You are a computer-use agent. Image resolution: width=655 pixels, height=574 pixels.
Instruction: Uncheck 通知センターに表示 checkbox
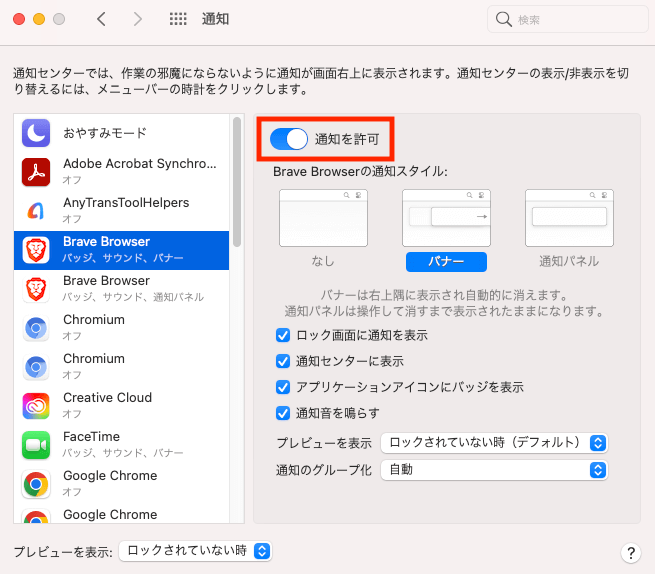283,361
